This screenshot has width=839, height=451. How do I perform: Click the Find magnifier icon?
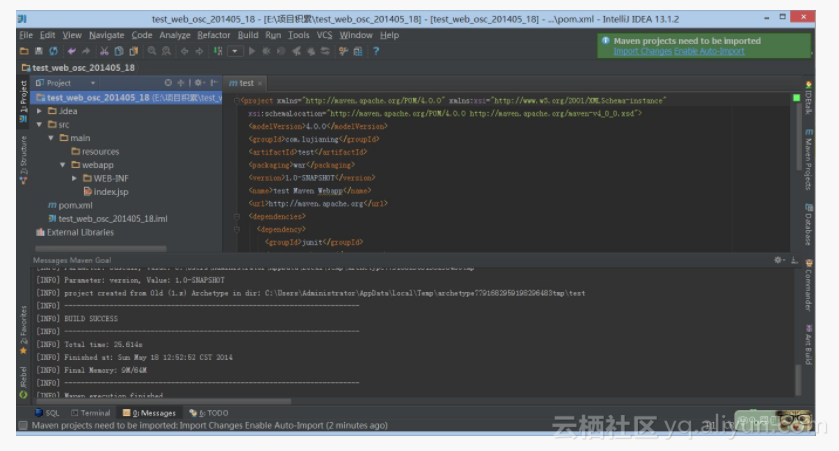pos(152,51)
